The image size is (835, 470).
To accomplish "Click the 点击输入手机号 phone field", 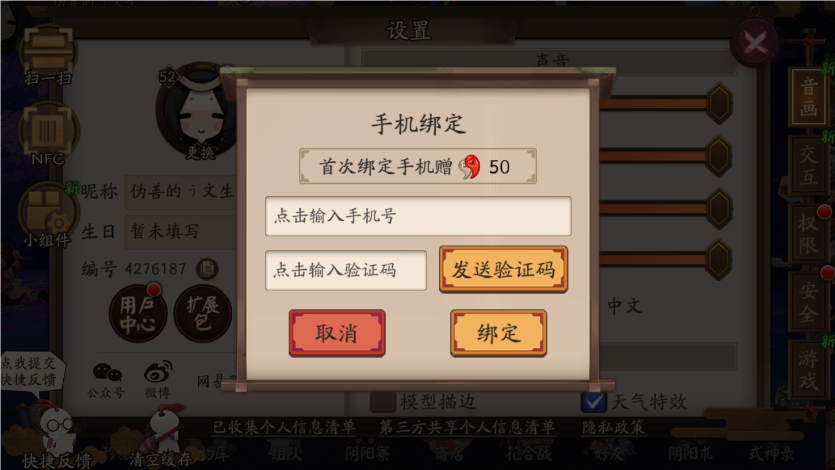I will click(418, 216).
